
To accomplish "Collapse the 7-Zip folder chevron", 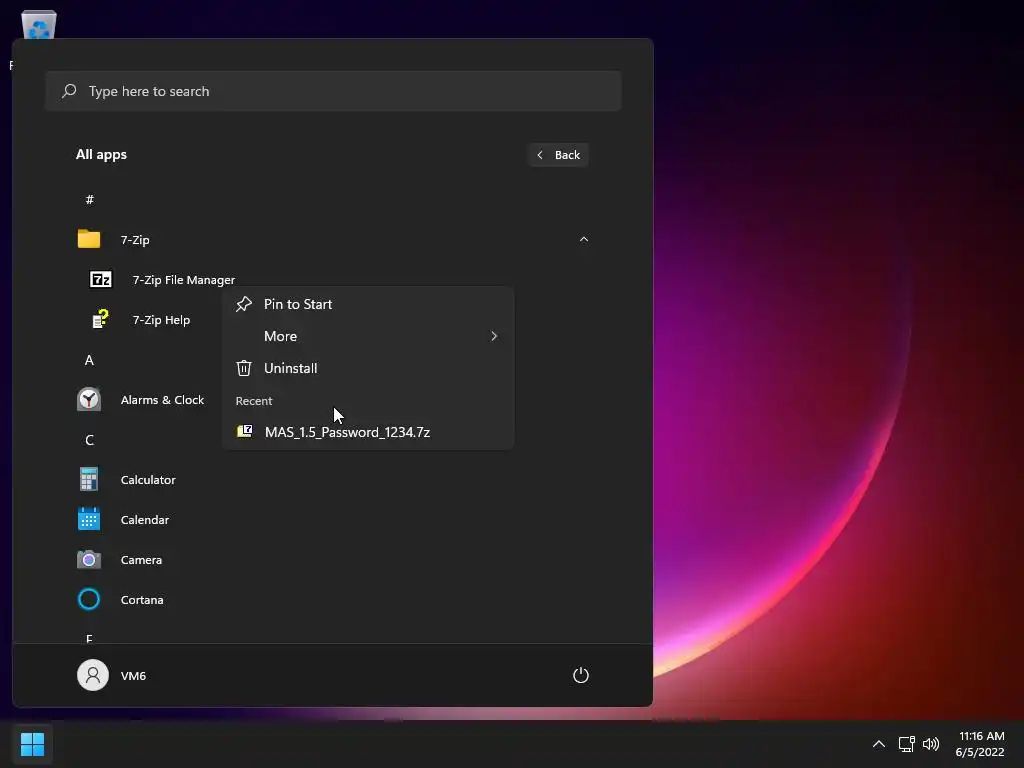I will (584, 239).
